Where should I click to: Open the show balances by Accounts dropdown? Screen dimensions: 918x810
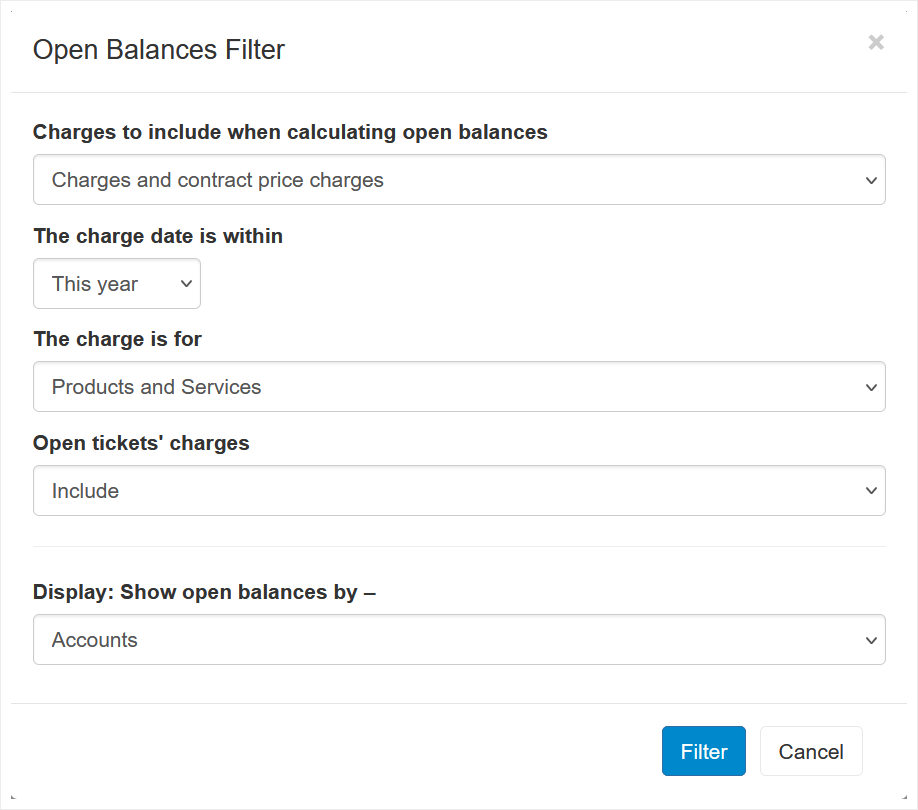tap(459, 640)
